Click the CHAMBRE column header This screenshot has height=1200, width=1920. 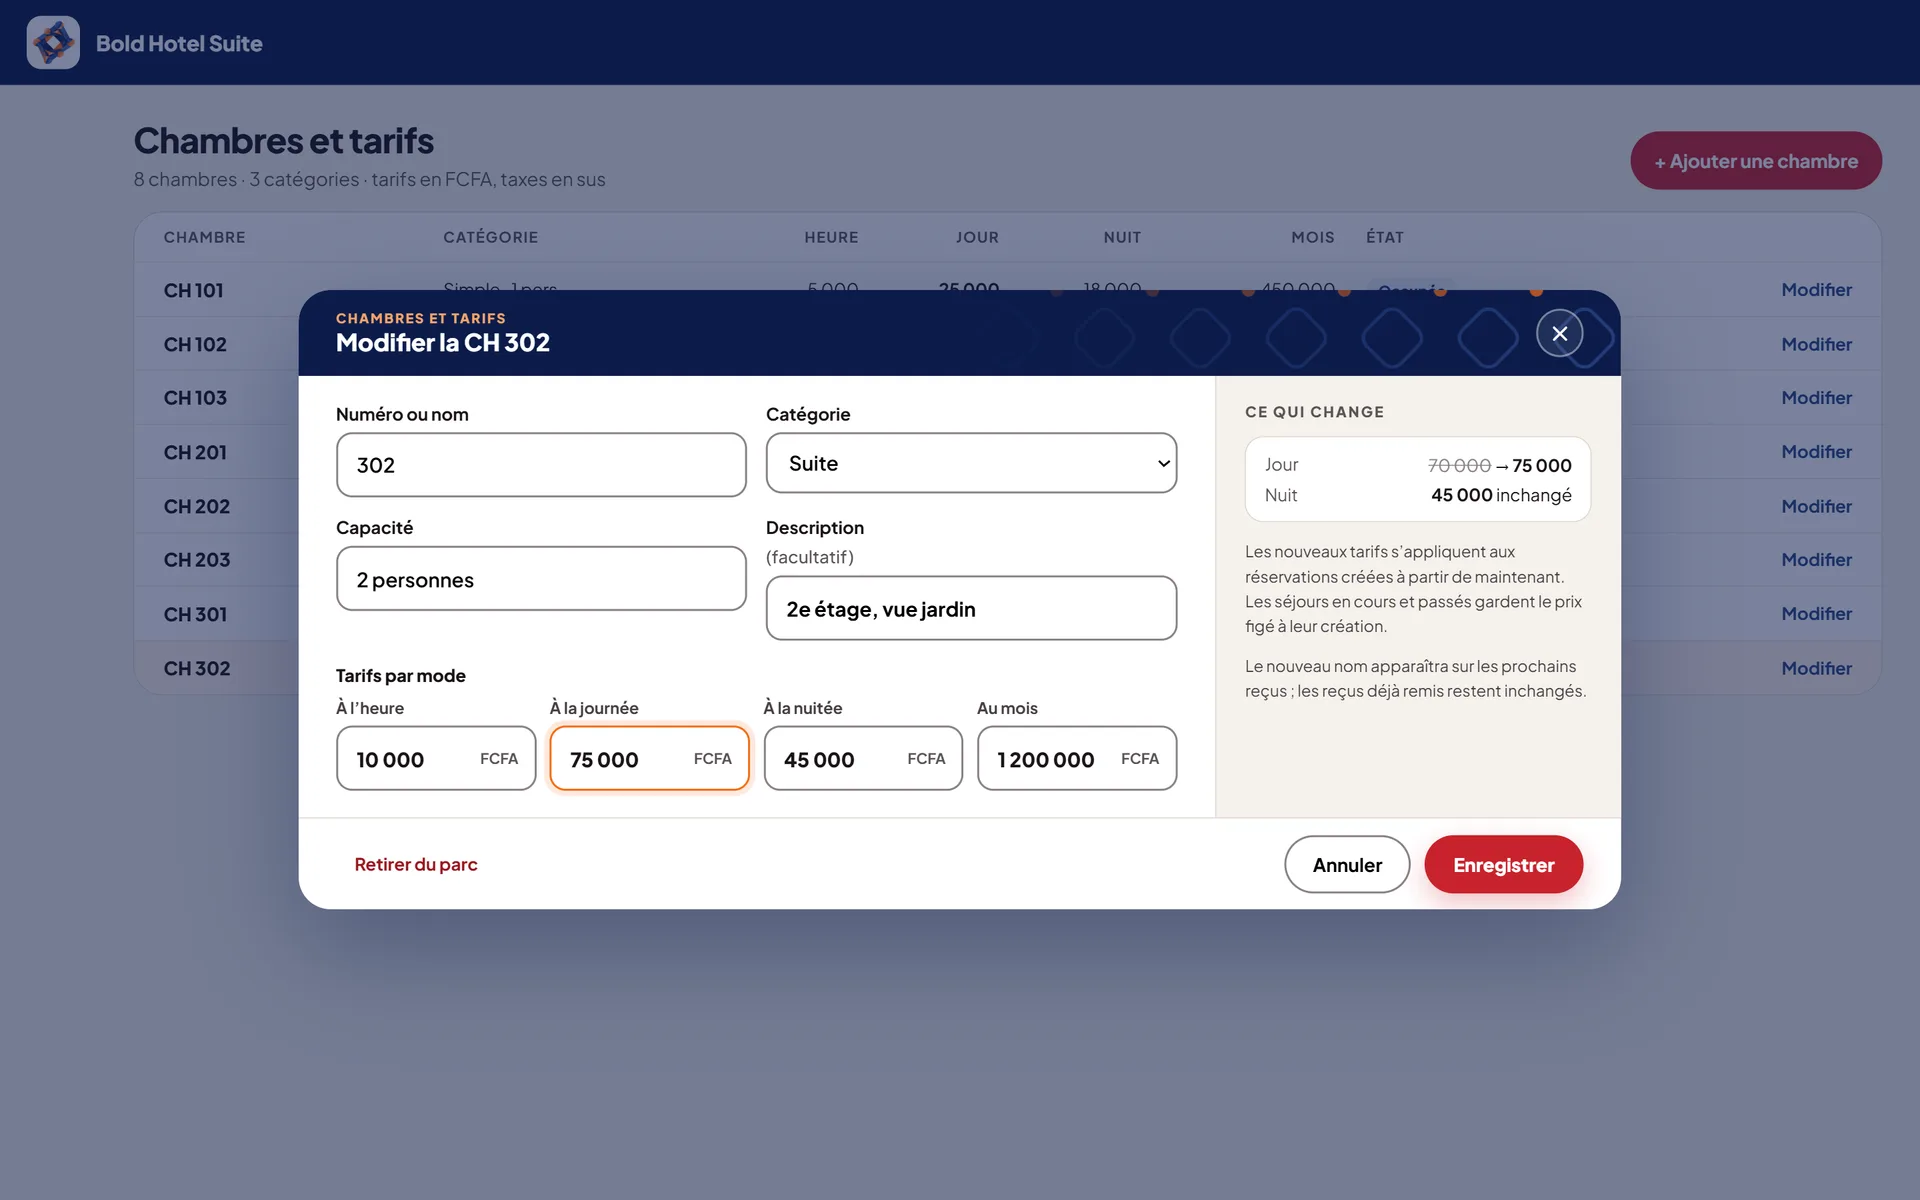[x=204, y=237]
